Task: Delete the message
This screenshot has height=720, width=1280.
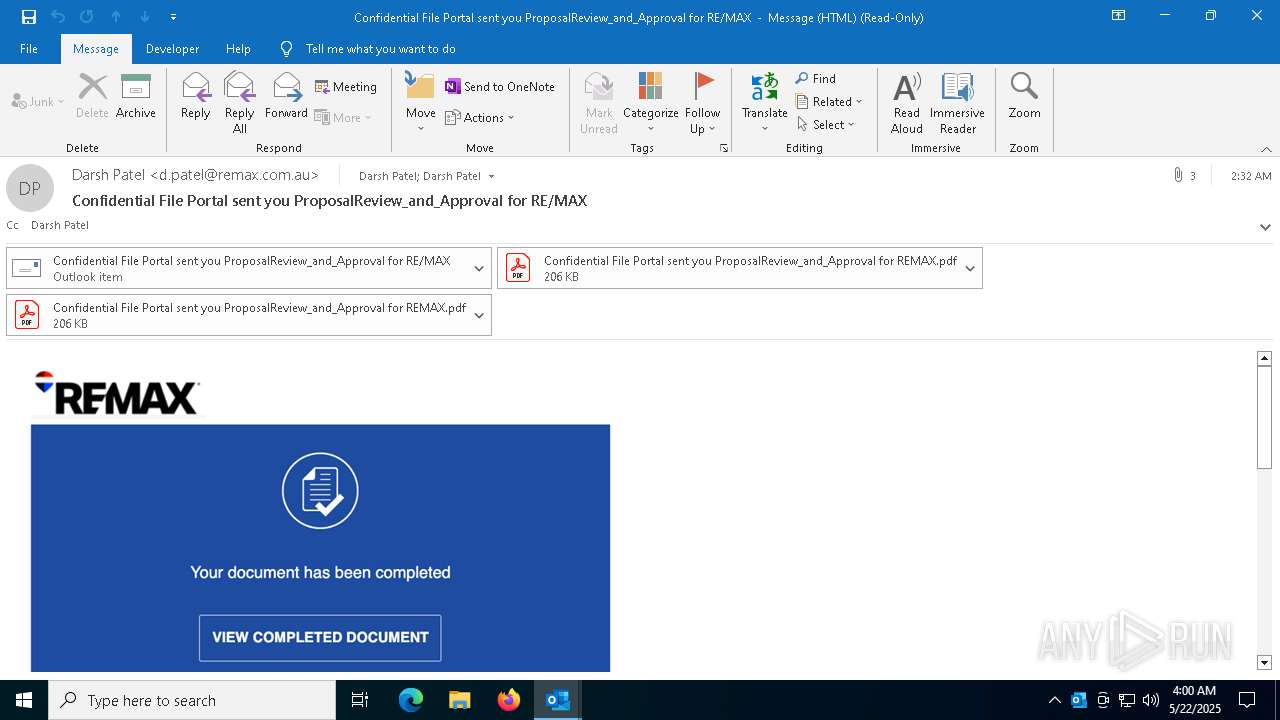Action: (92, 96)
